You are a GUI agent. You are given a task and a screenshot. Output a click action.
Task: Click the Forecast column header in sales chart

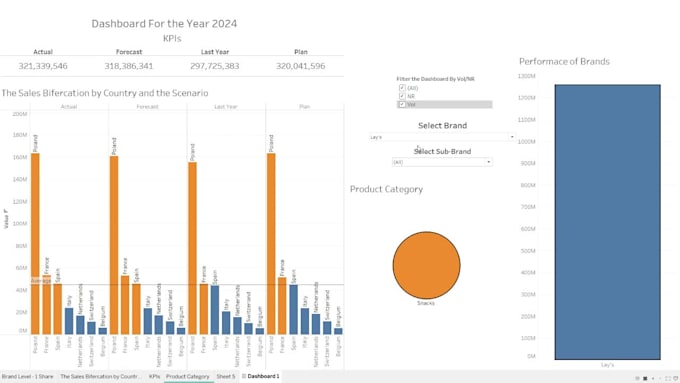pos(147,107)
